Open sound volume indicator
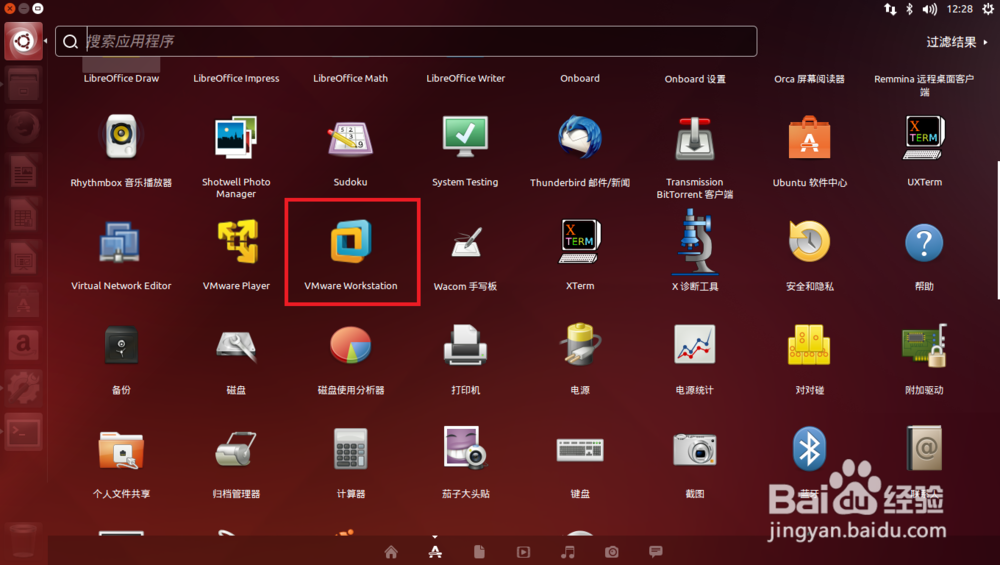Viewport: 1000px width, 565px height. click(930, 9)
